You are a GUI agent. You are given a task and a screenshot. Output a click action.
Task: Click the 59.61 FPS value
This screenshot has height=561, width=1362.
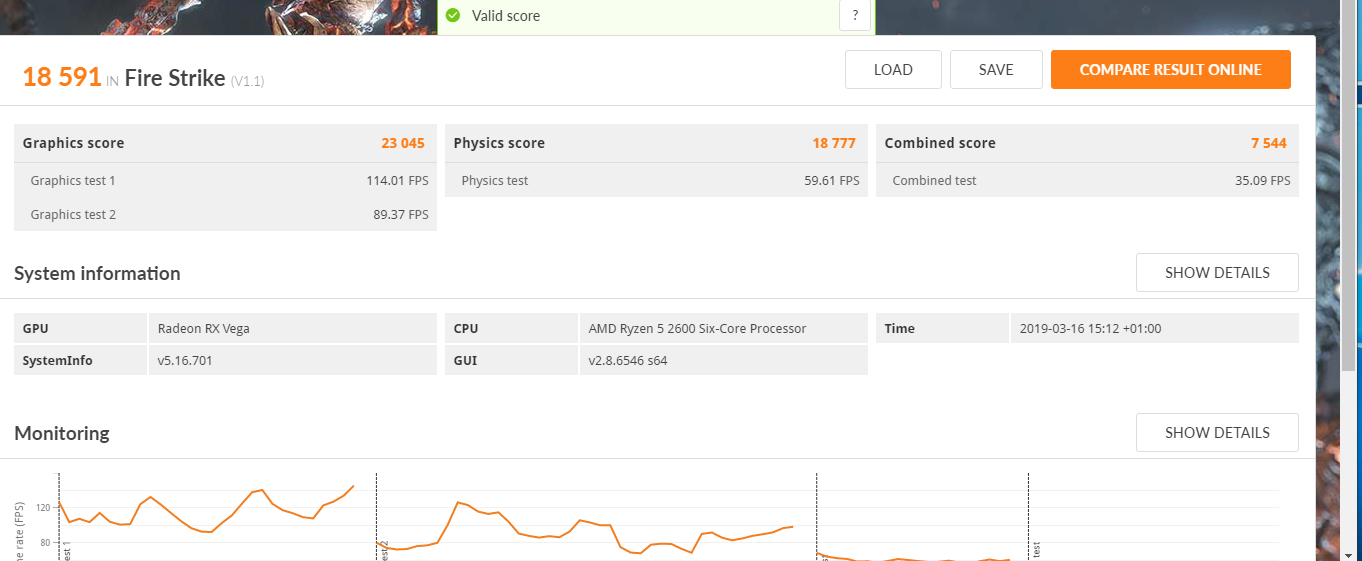(831, 181)
